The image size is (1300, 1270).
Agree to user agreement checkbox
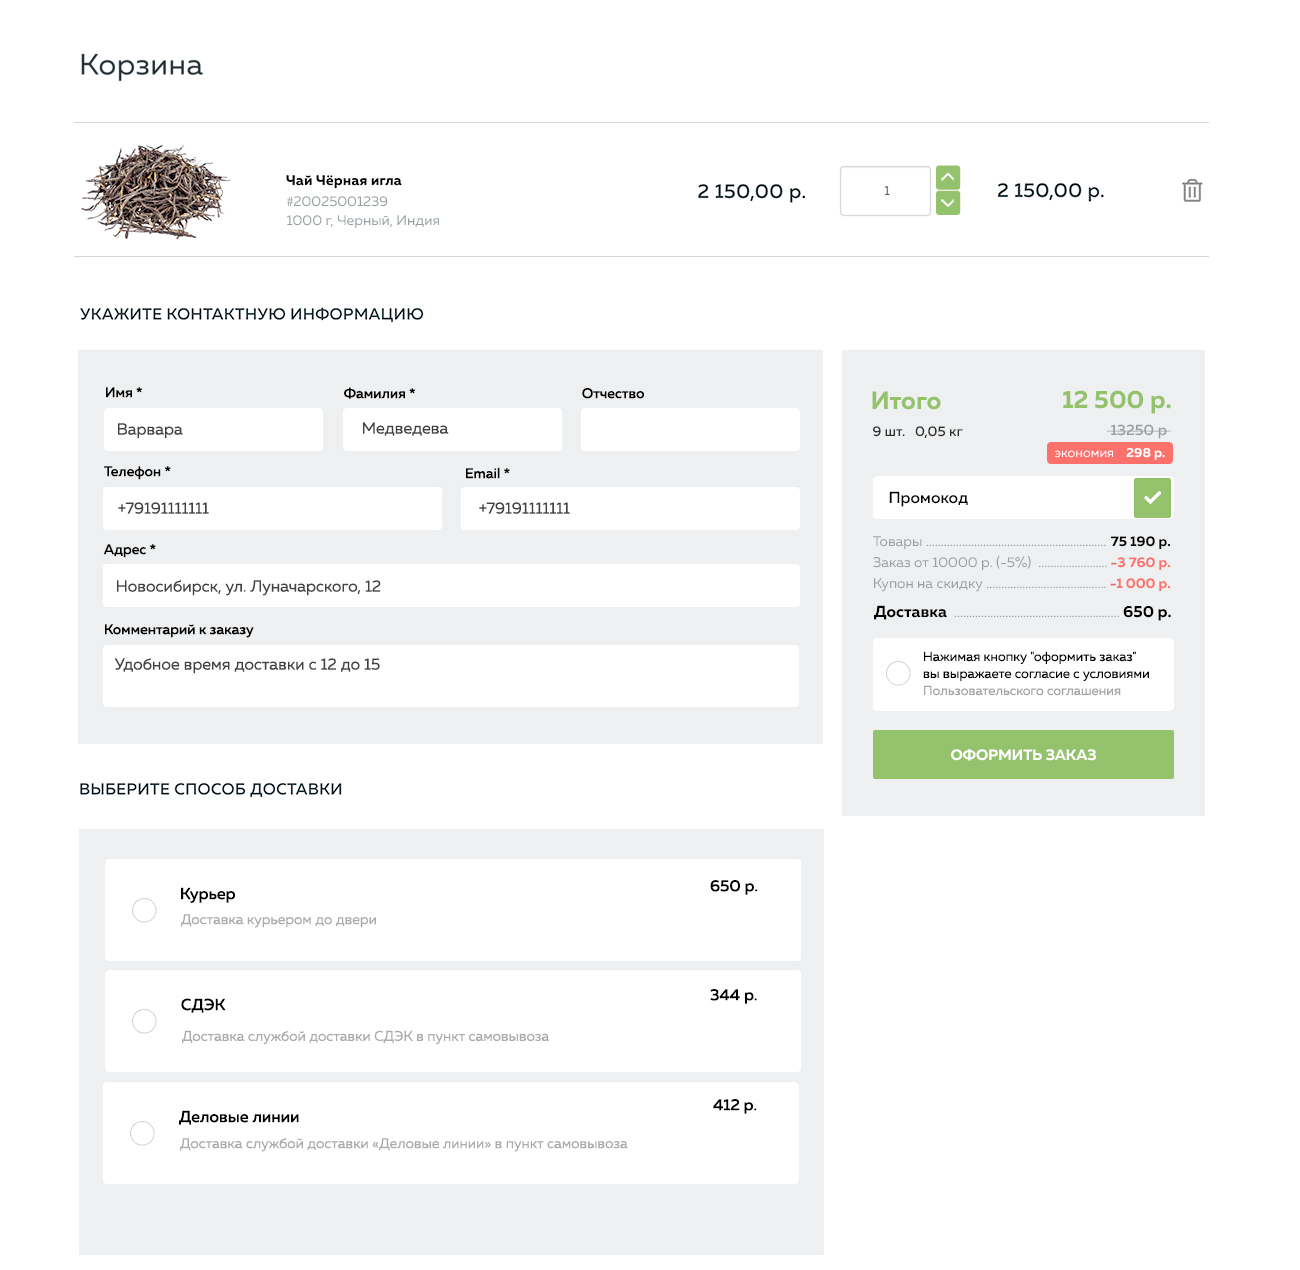point(898,673)
